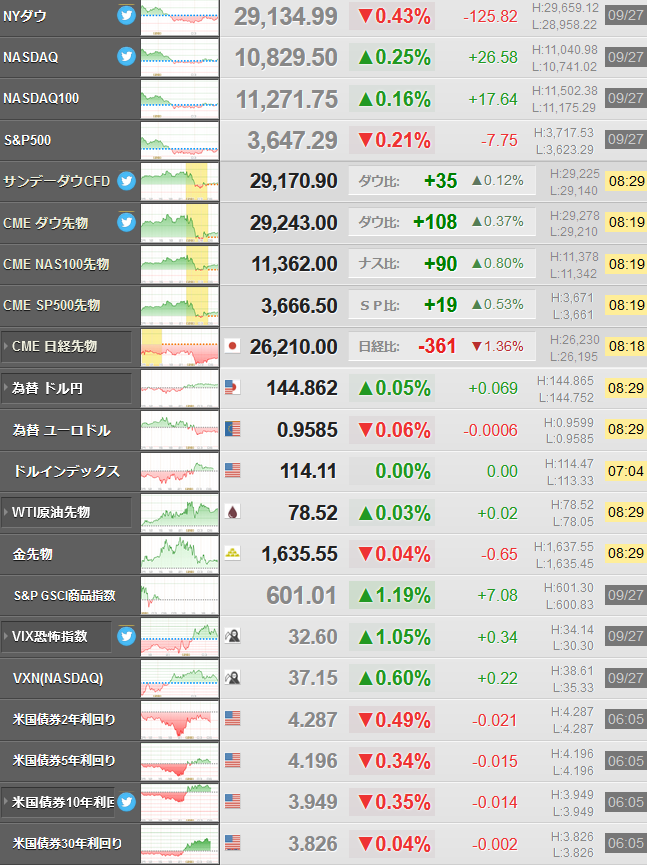Viewport: 647px width, 865px height.
Task: Open the CME SP500先物 label
Action: 52,305
